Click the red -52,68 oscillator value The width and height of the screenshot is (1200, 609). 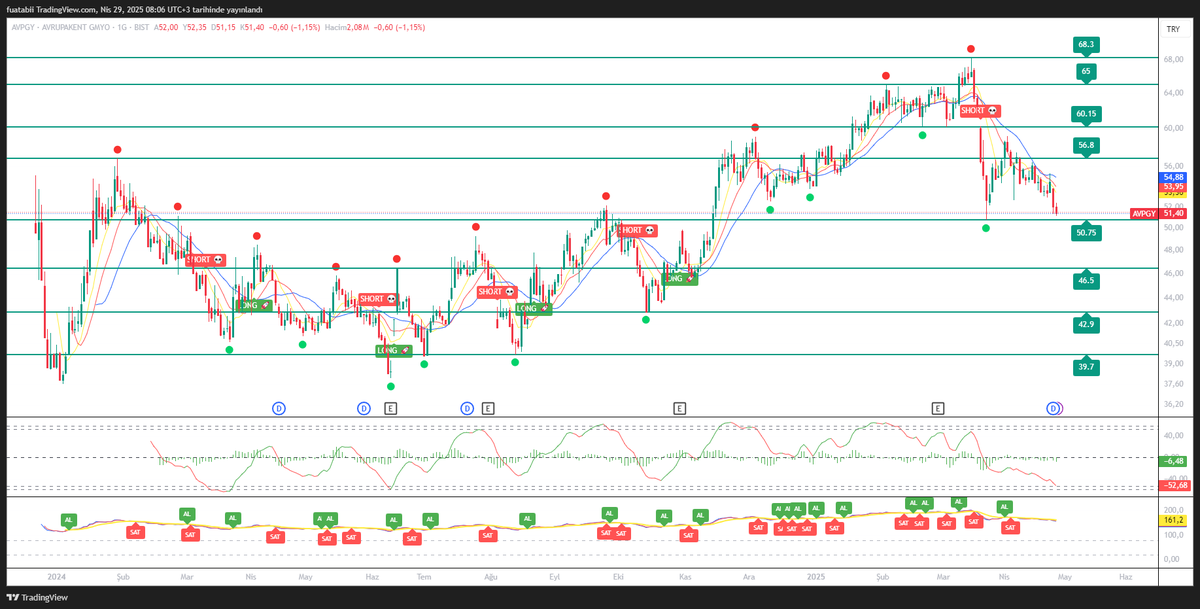click(x=1173, y=486)
